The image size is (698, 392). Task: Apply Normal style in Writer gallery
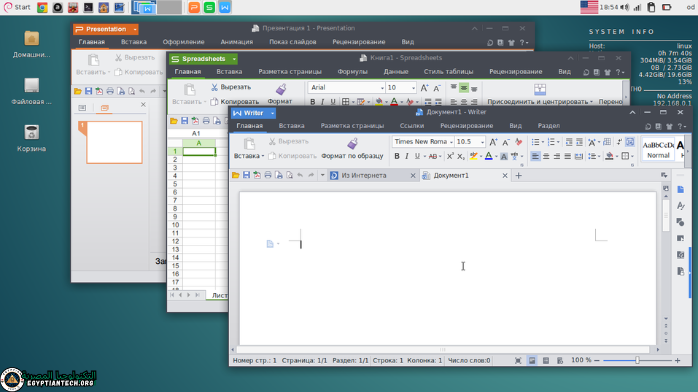658,150
